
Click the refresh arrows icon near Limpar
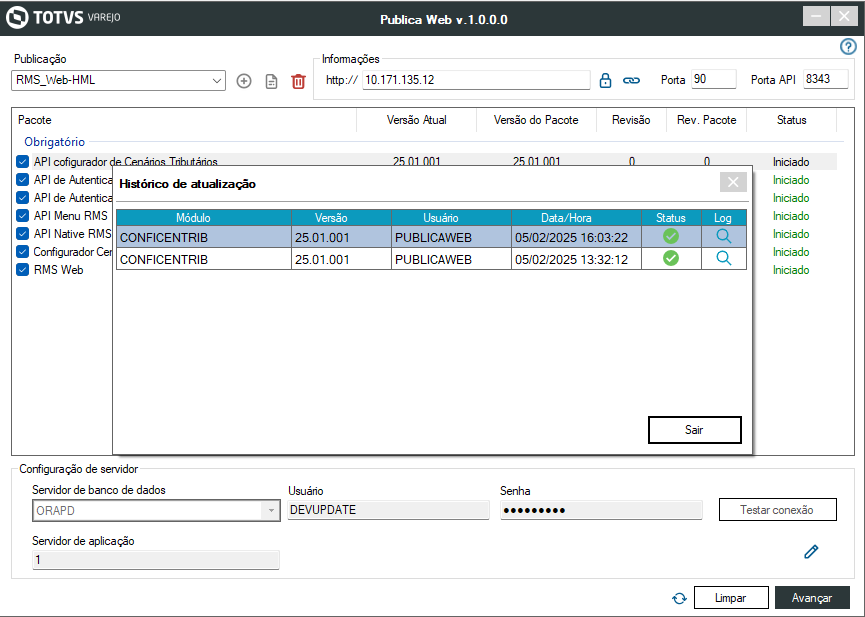(x=680, y=598)
